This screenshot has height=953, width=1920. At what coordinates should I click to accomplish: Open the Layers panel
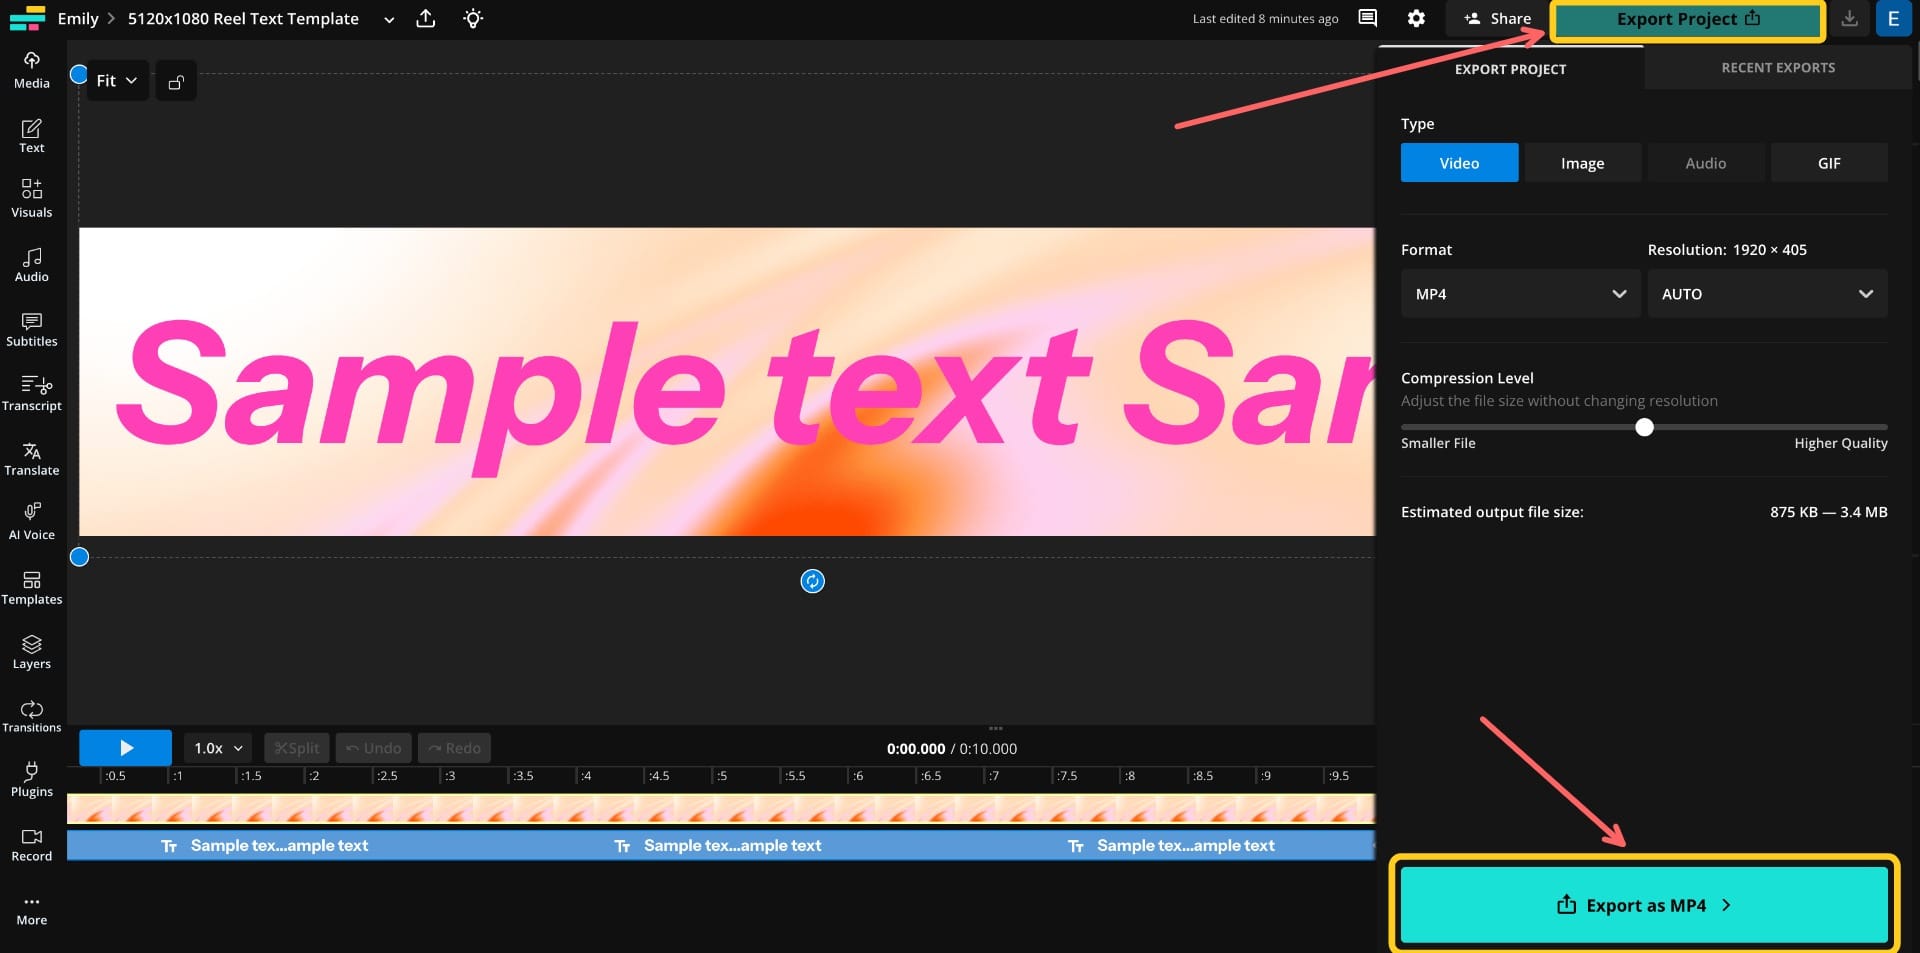pos(31,650)
